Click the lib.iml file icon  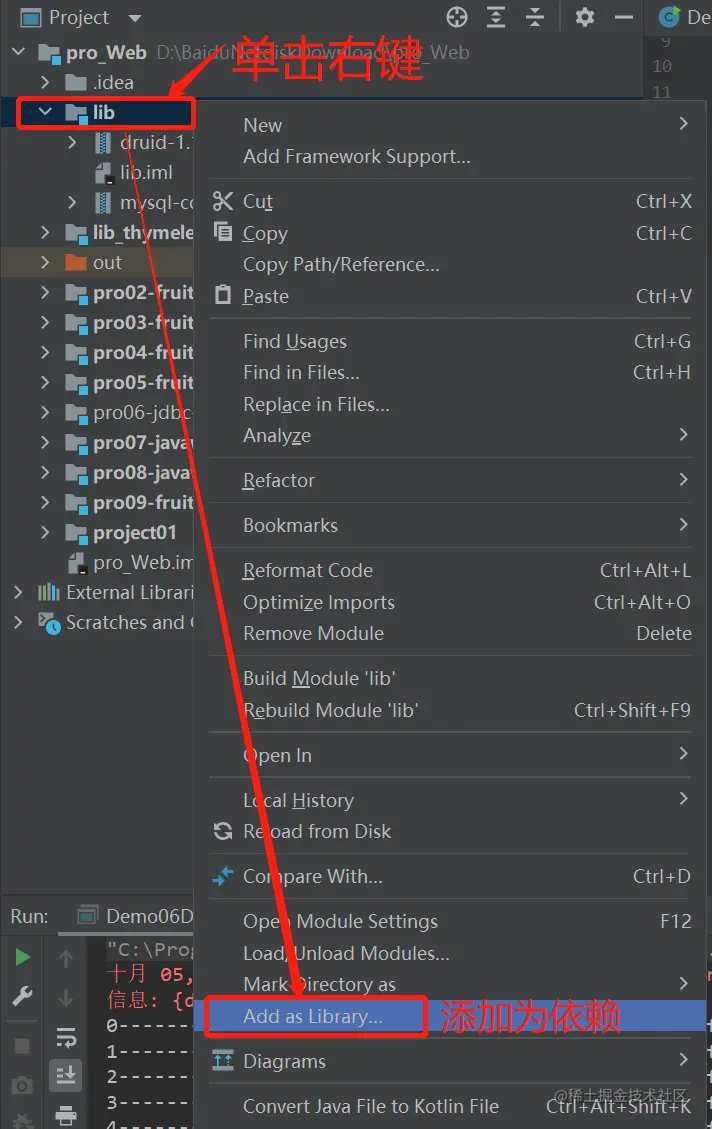click(104, 173)
